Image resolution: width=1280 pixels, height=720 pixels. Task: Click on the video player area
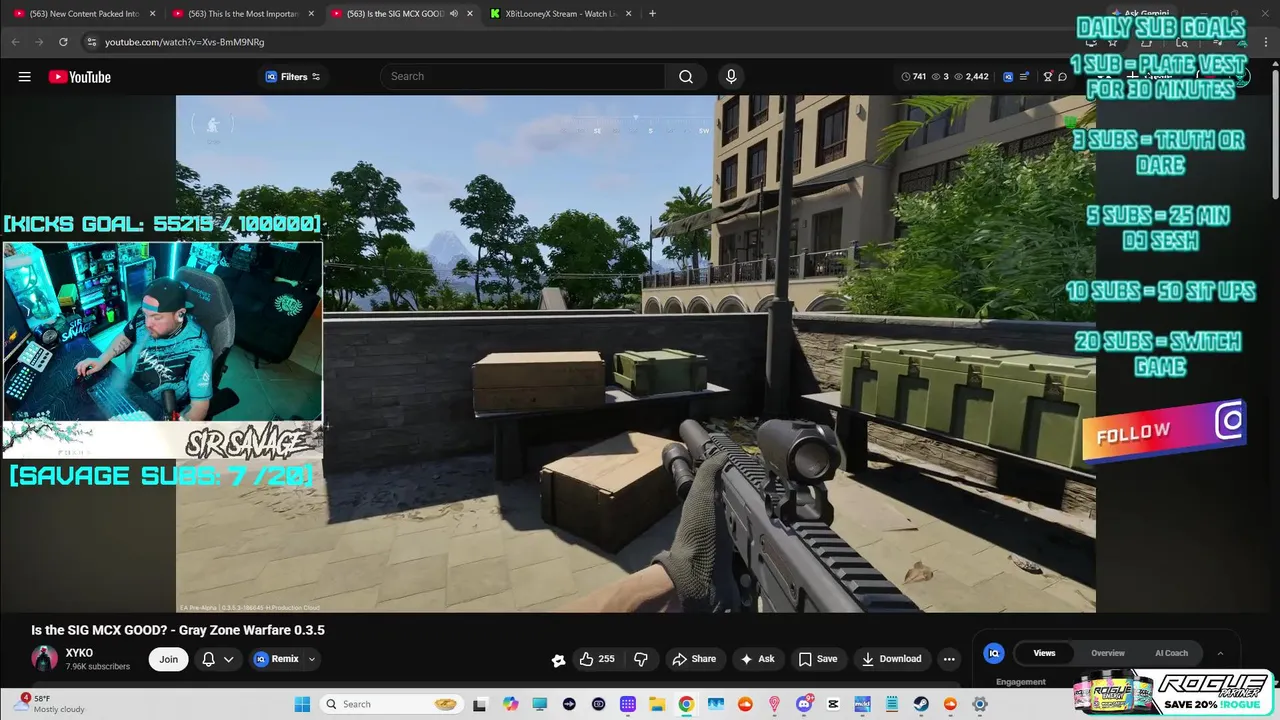[636, 354]
